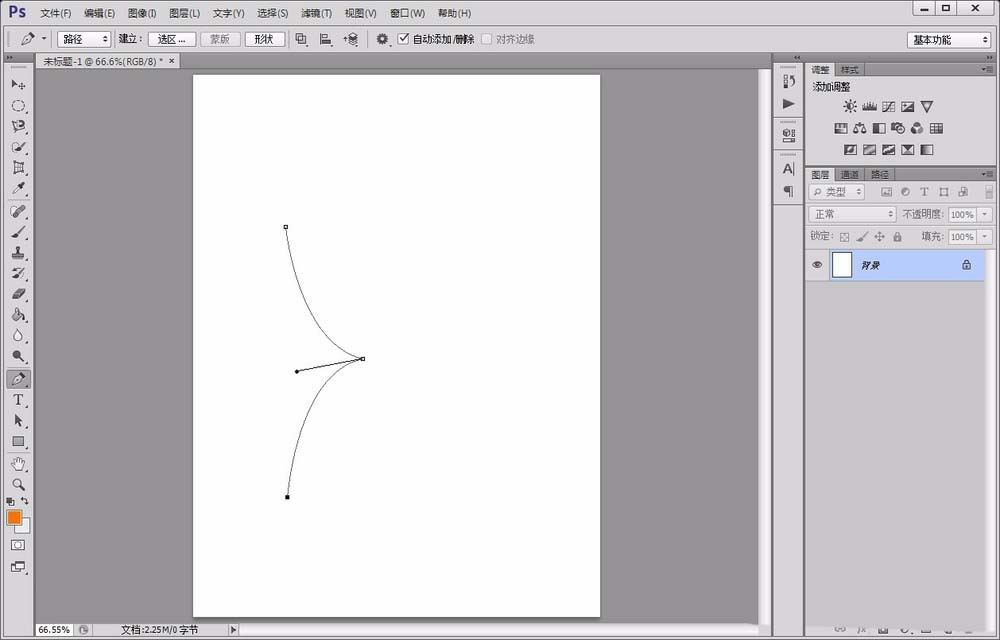
Task: Select the Zoom tool in toolbox
Action: click(18, 484)
